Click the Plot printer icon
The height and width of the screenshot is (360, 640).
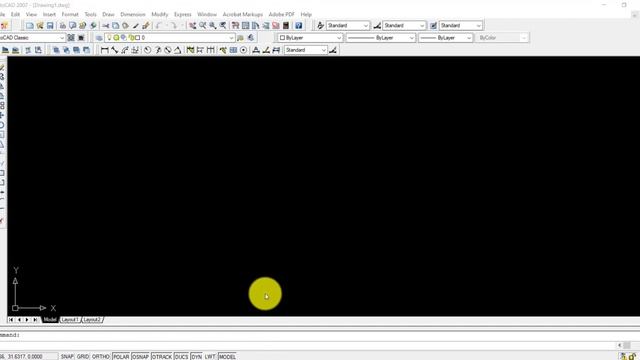click(x=63, y=26)
